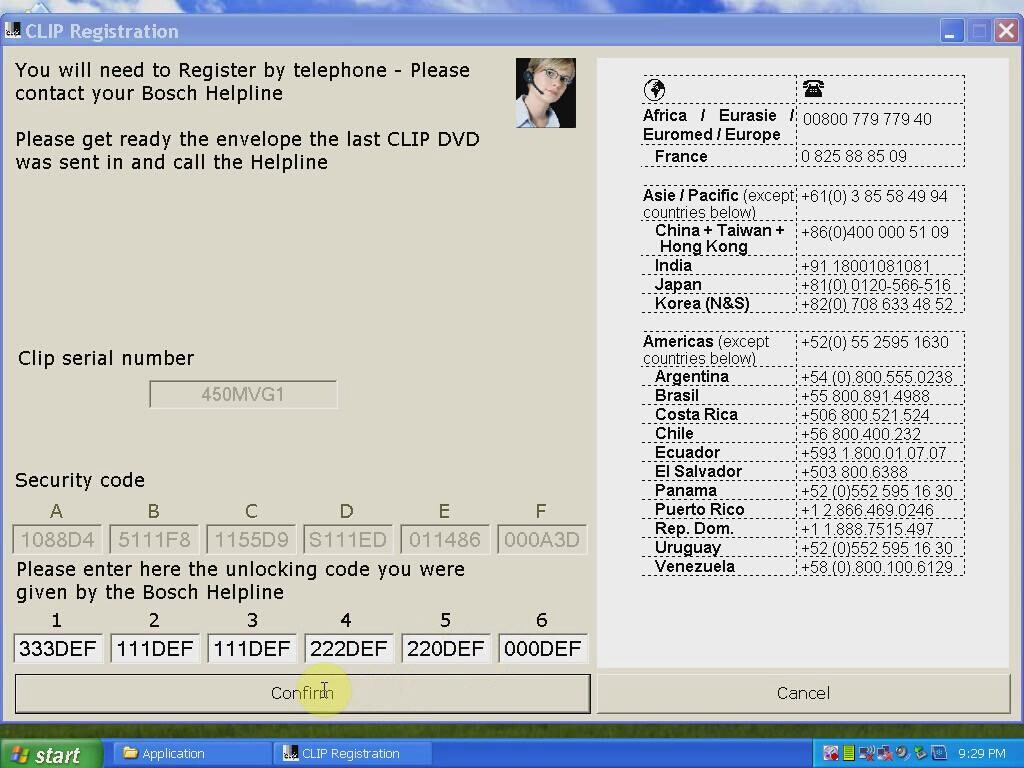Screen dimensions: 1024x768
Task: Click the telephone icon in helpline table
Action: pyautogui.click(x=813, y=88)
